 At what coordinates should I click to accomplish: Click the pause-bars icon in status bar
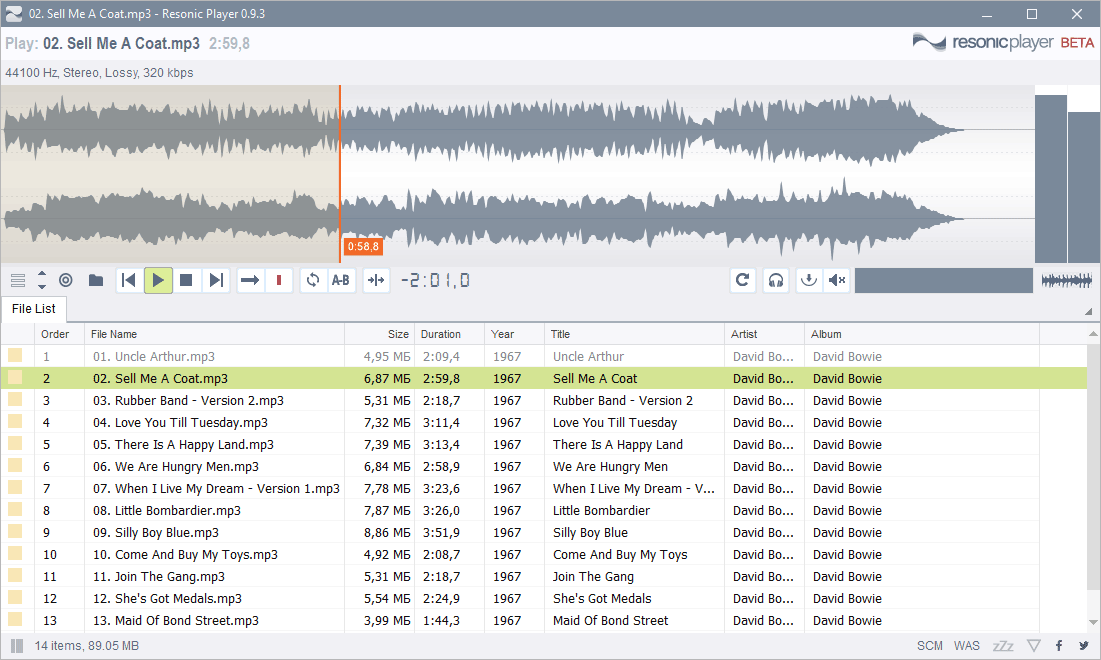pyautogui.click(x=18, y=646)
